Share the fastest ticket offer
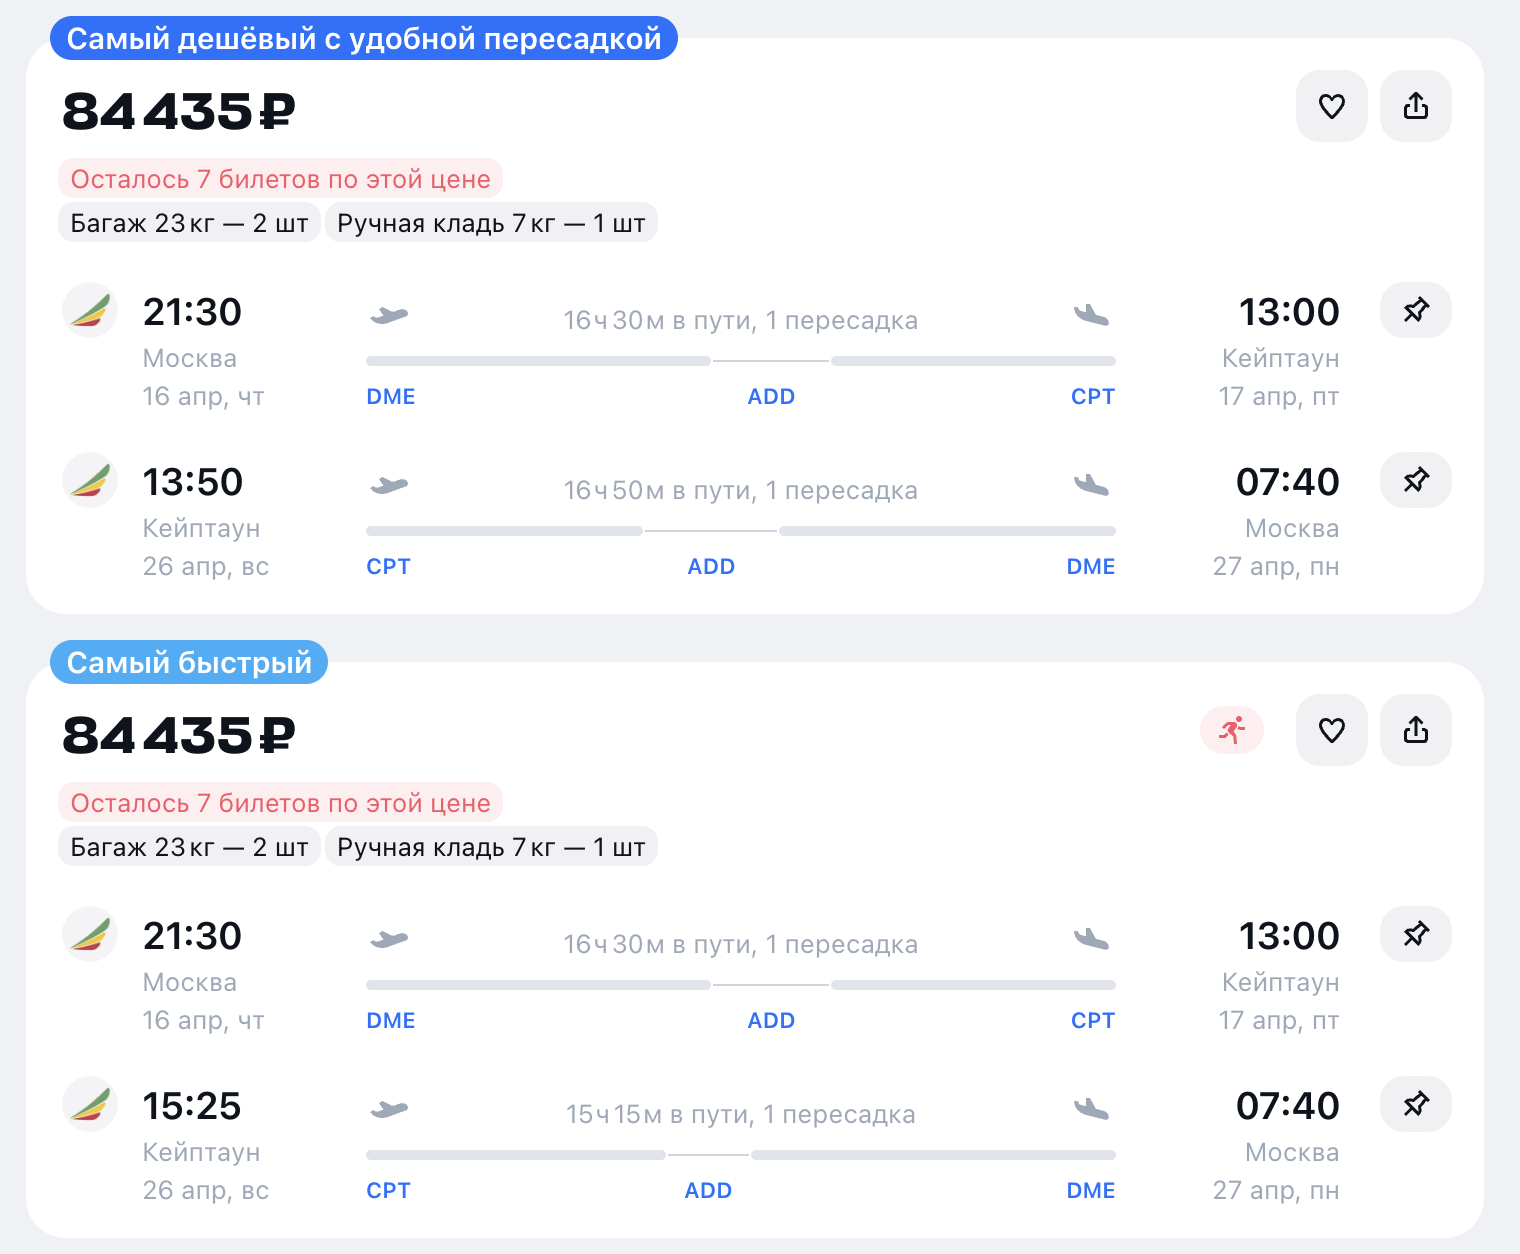1520x1254 pixels. pyautogui.click(x=1415, y=730)
